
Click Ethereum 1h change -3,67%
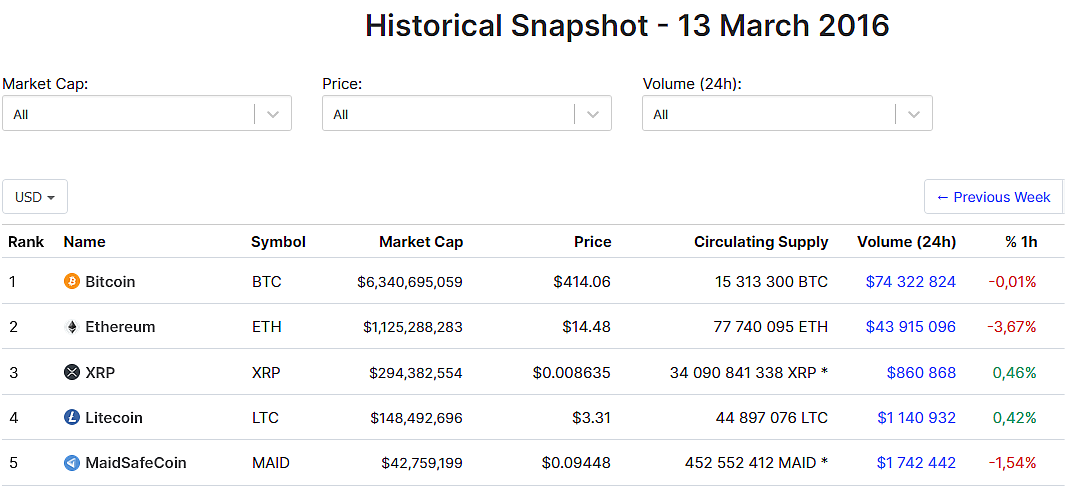pyautogui.click(x=1012, y=327)
